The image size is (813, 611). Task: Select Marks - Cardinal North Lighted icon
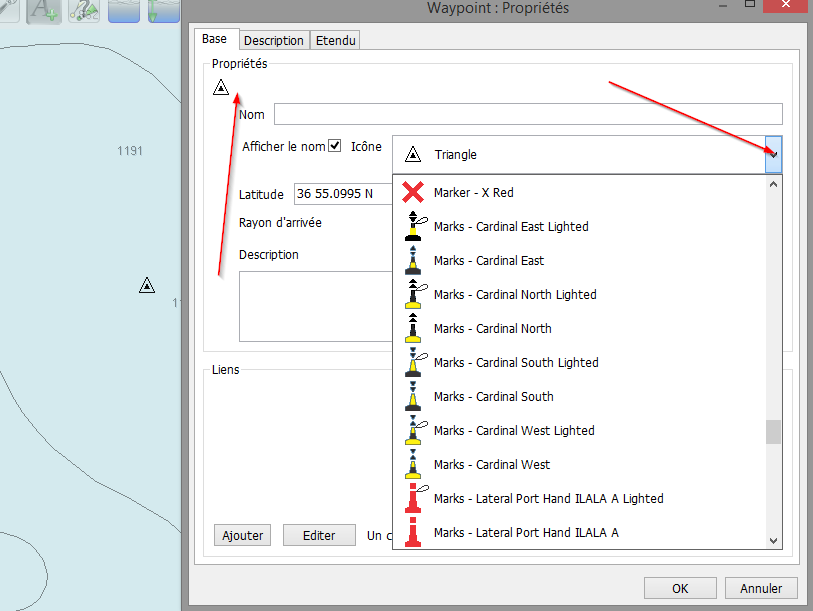click(x=514, y=295)
